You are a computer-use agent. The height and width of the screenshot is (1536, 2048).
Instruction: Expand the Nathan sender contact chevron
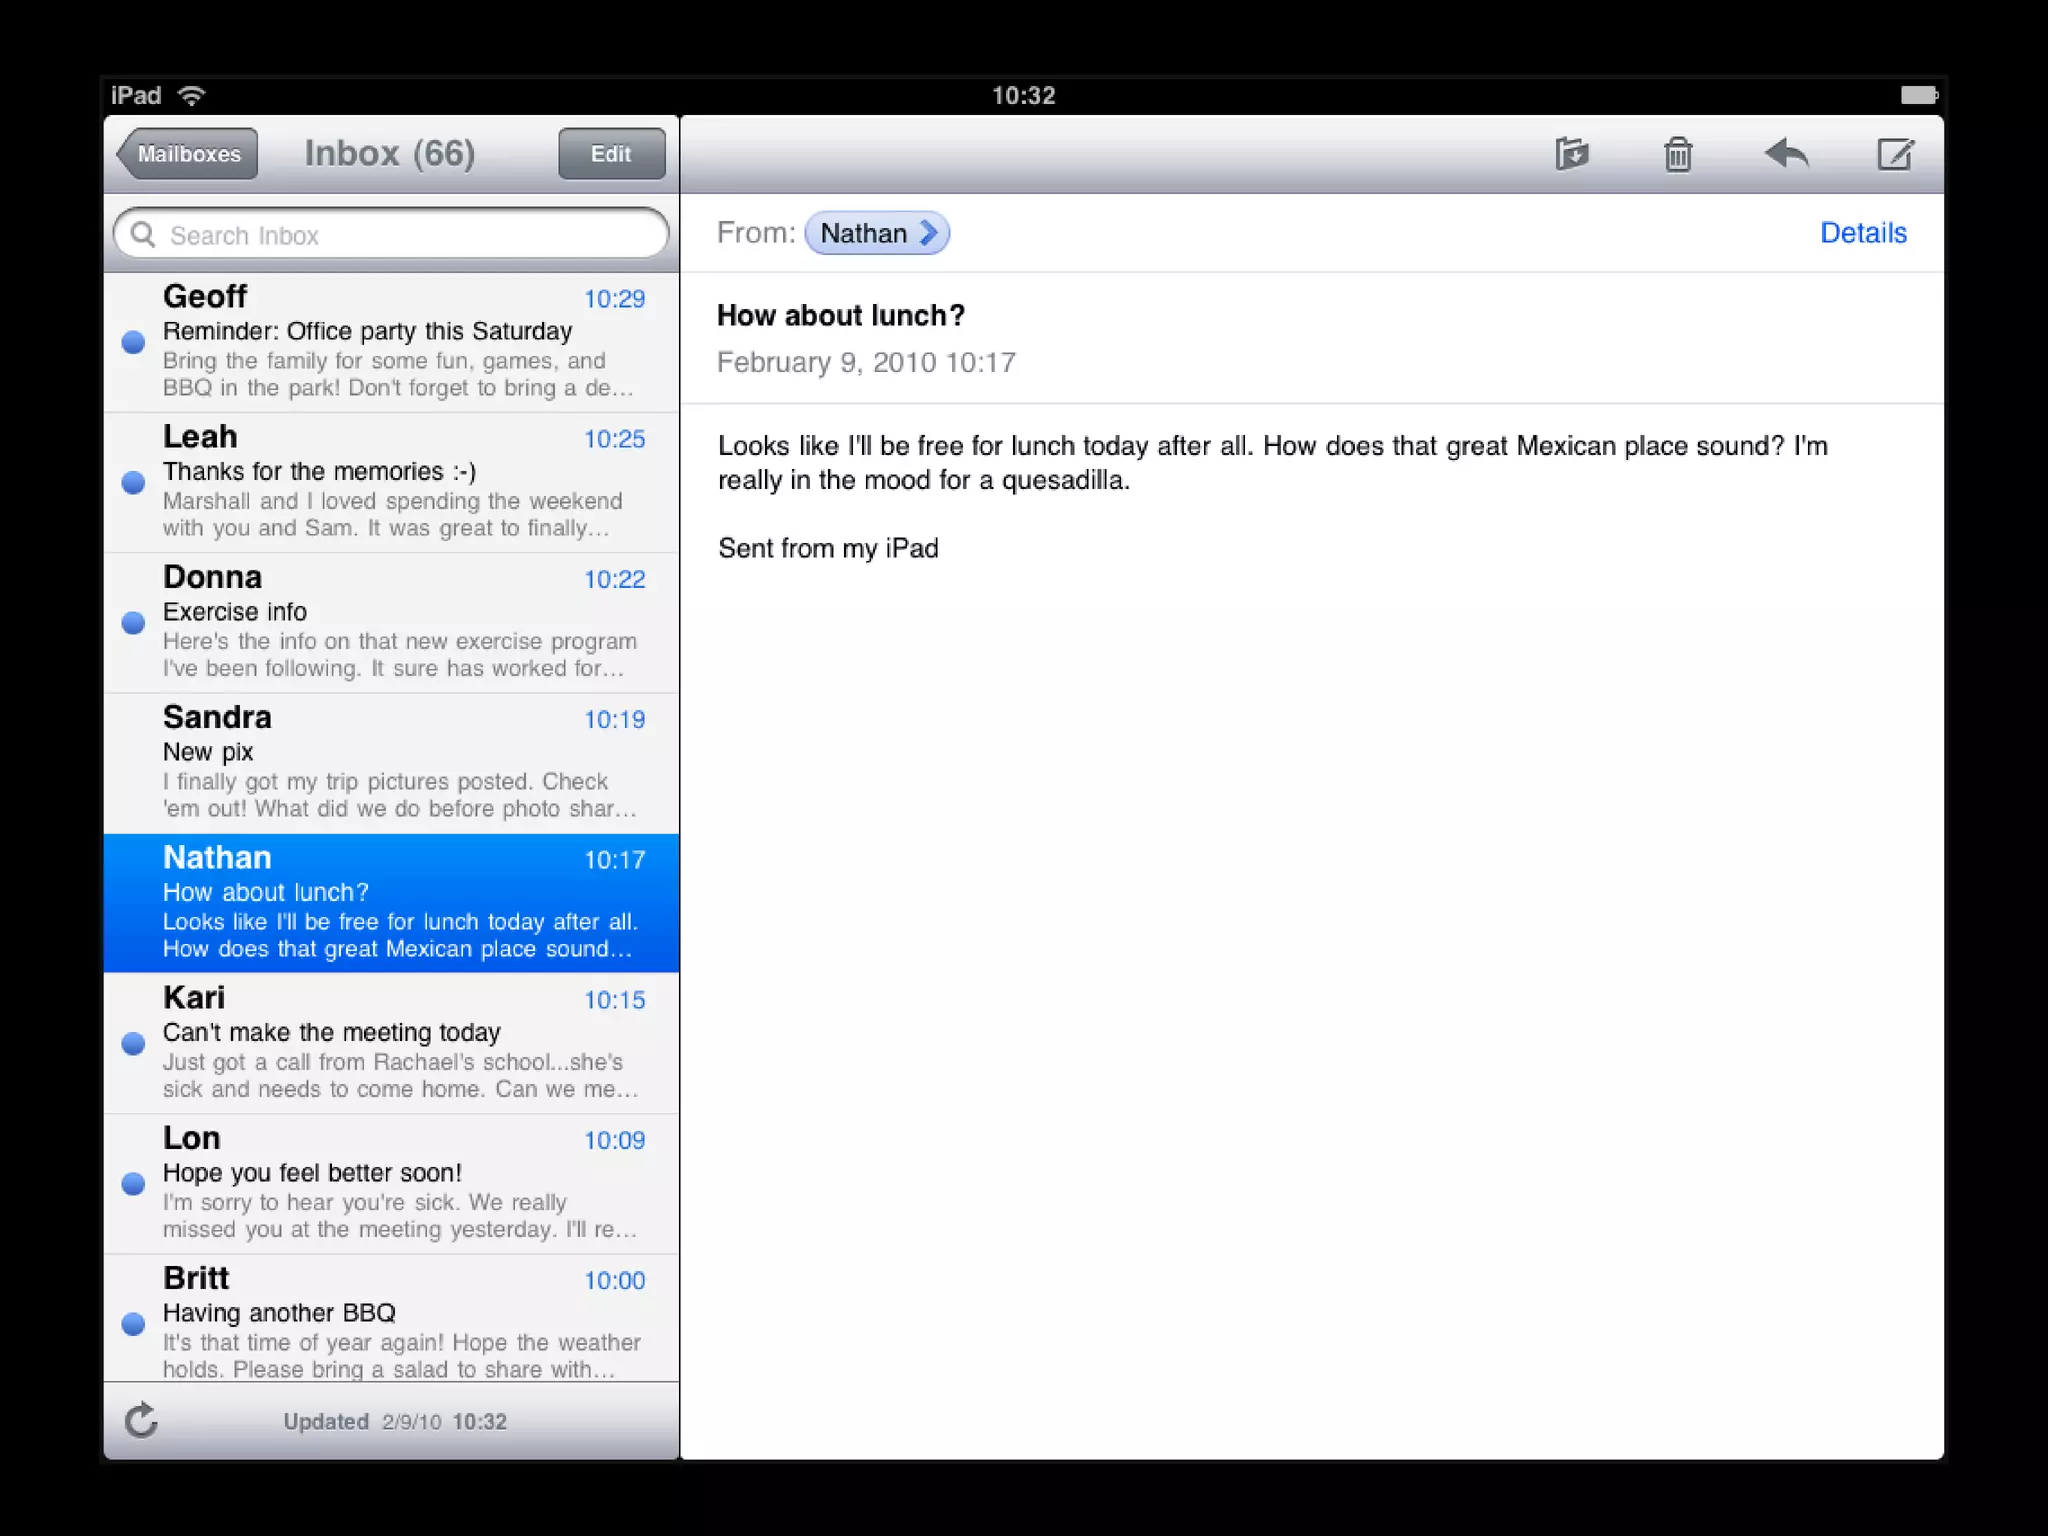[x=929, y=233]
